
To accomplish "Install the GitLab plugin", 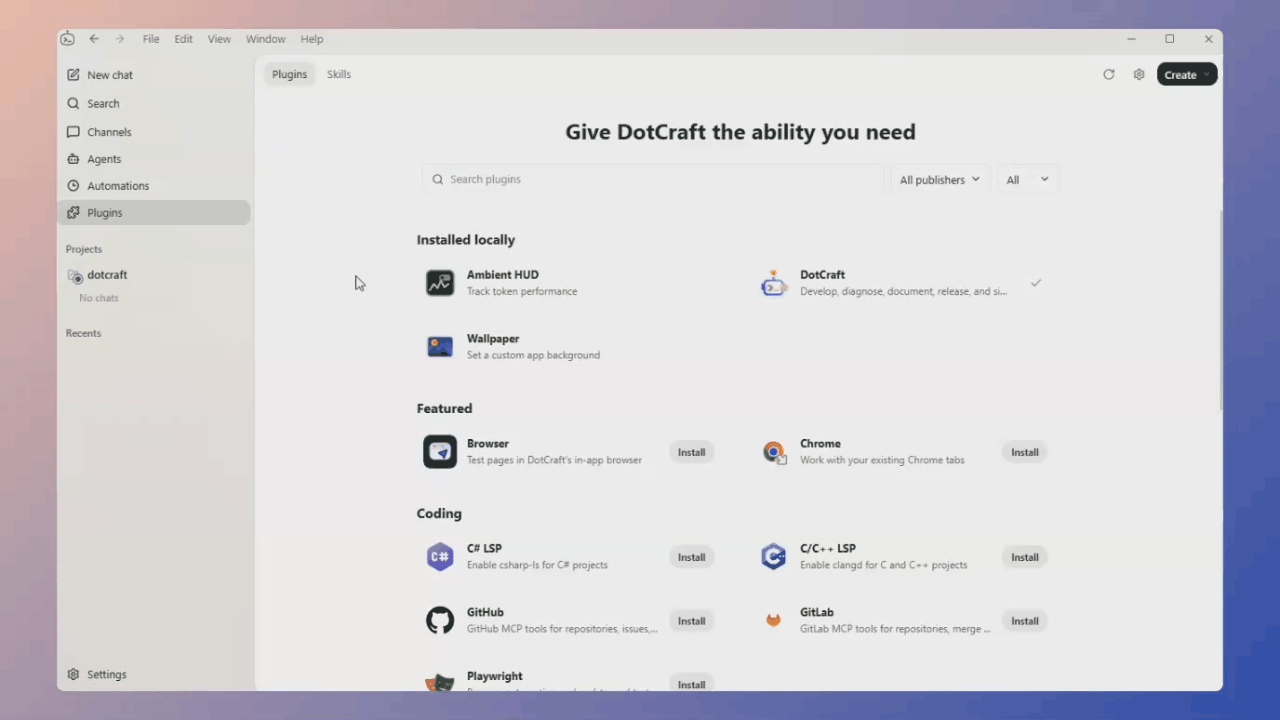I will tap(1024, 621).
